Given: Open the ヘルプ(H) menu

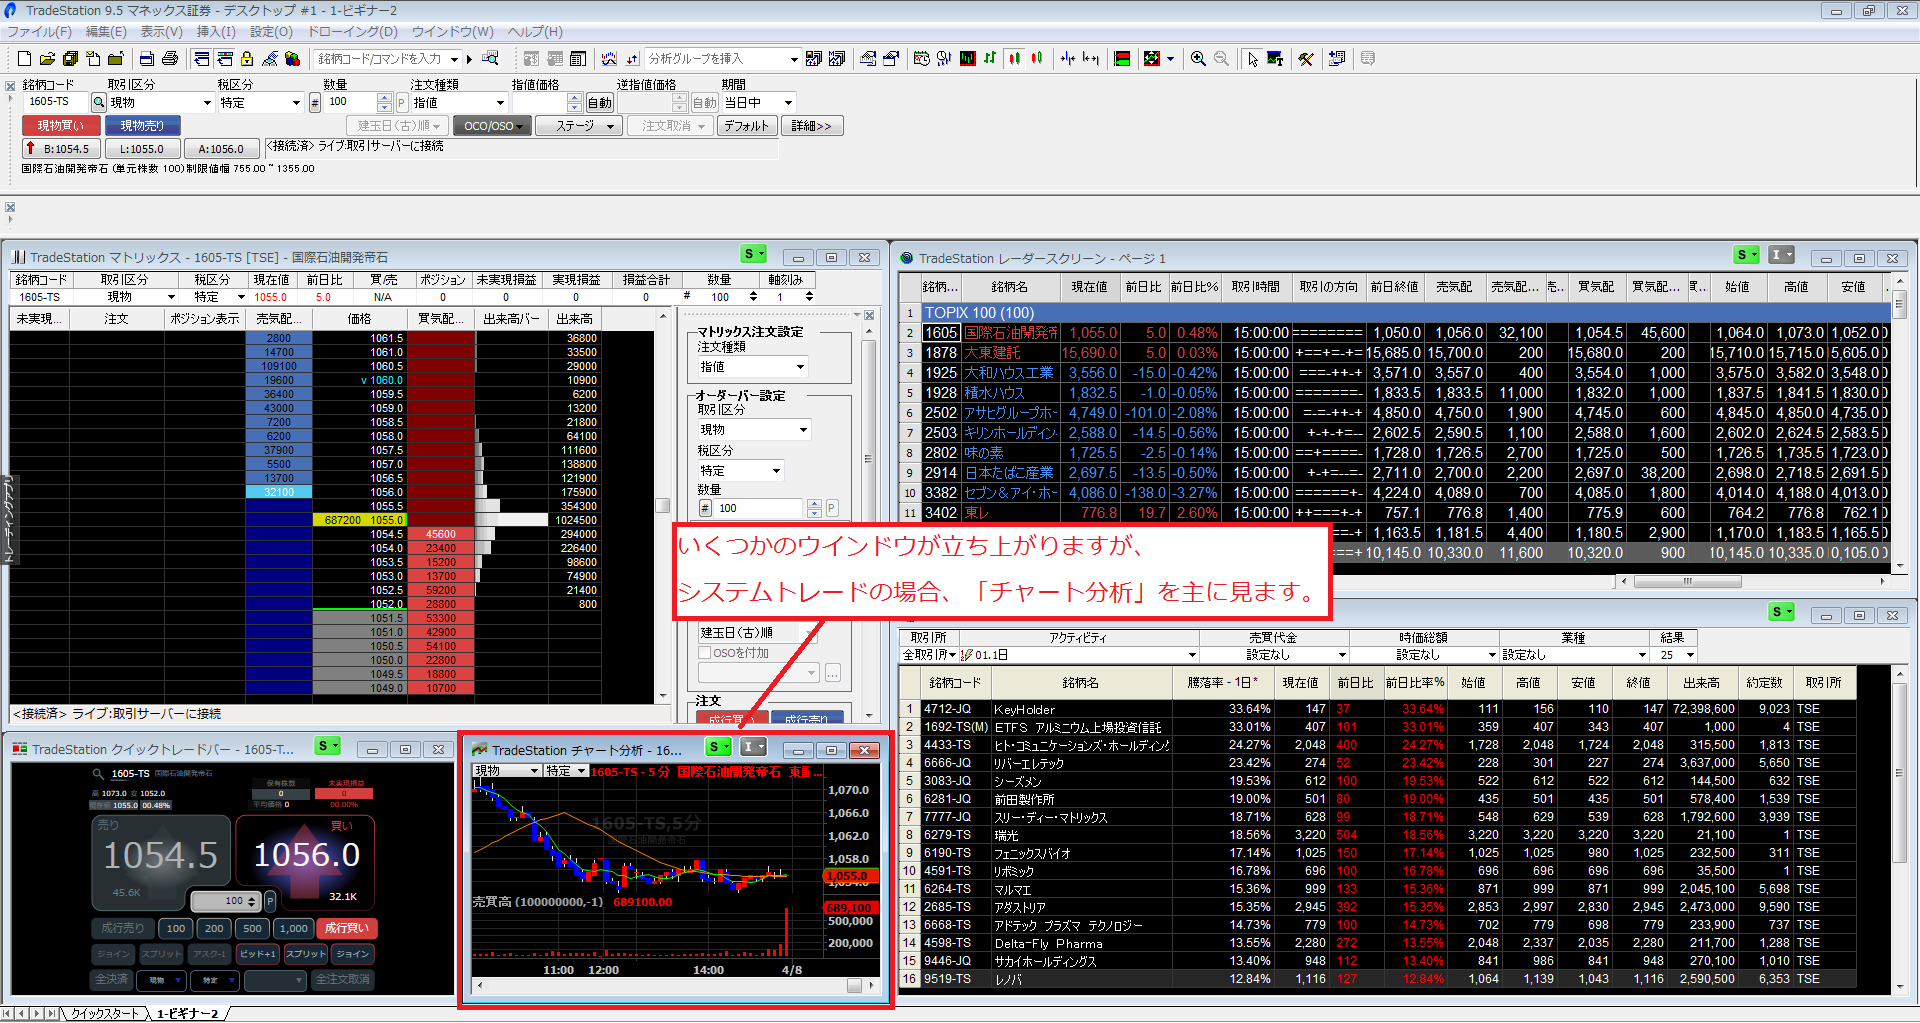Looking at the screenshot, I should (x=535, y=32).
